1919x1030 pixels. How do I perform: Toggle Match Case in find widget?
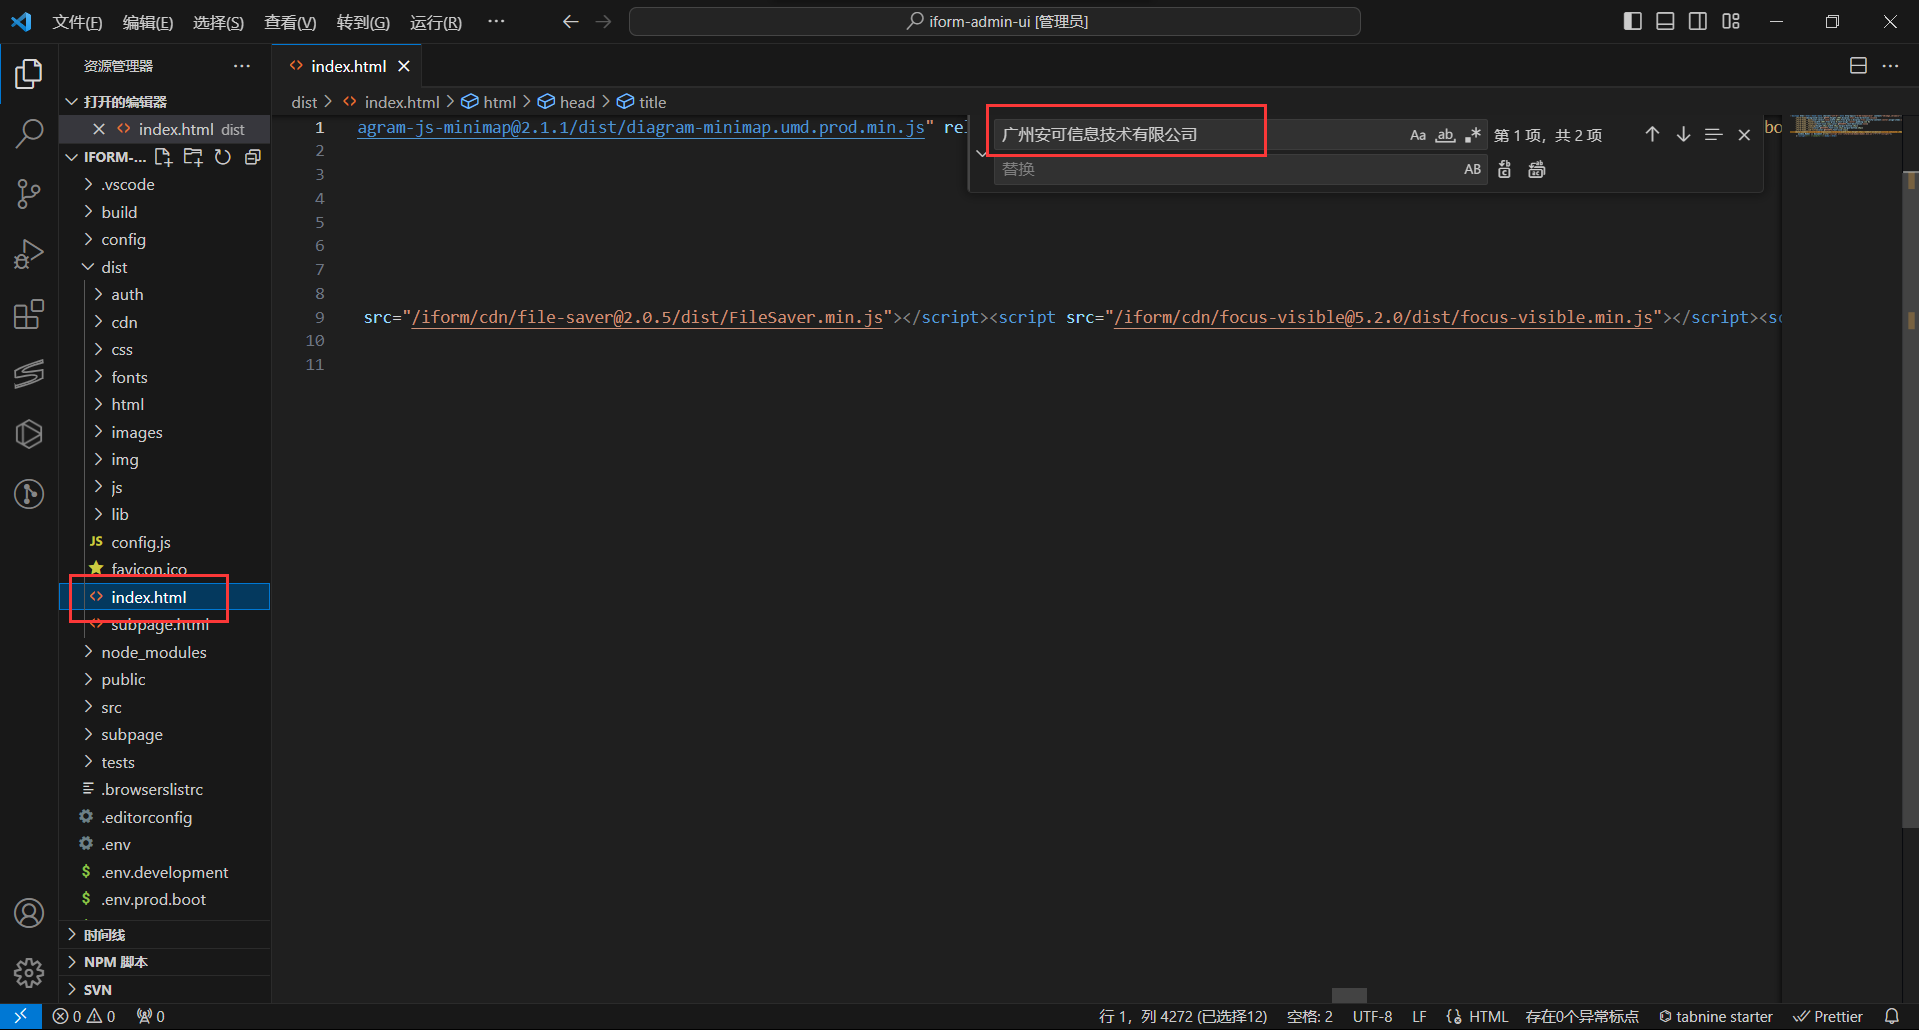(1417, 135)
